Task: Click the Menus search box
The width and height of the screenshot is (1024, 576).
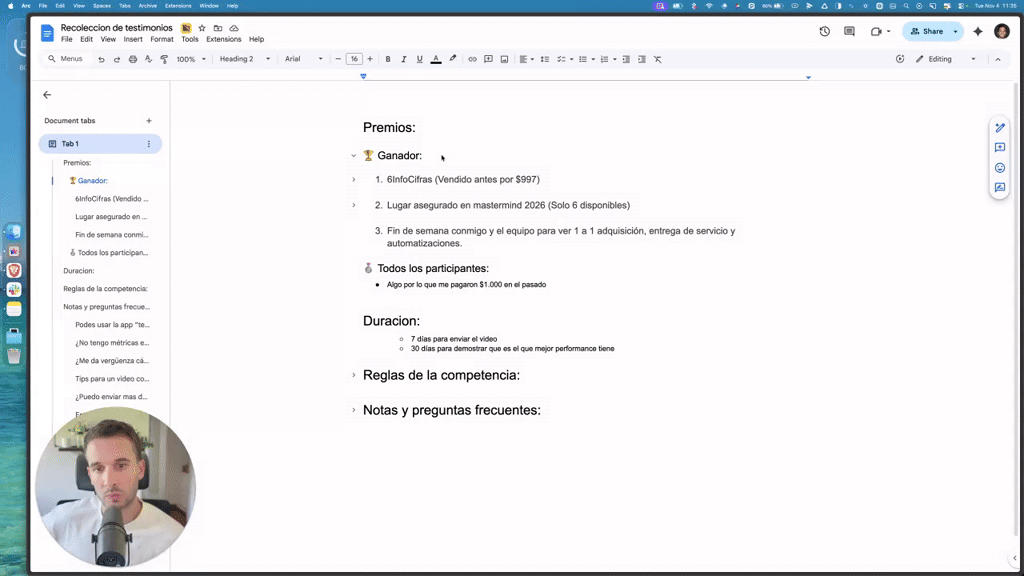Action: [x=65, y=59]
